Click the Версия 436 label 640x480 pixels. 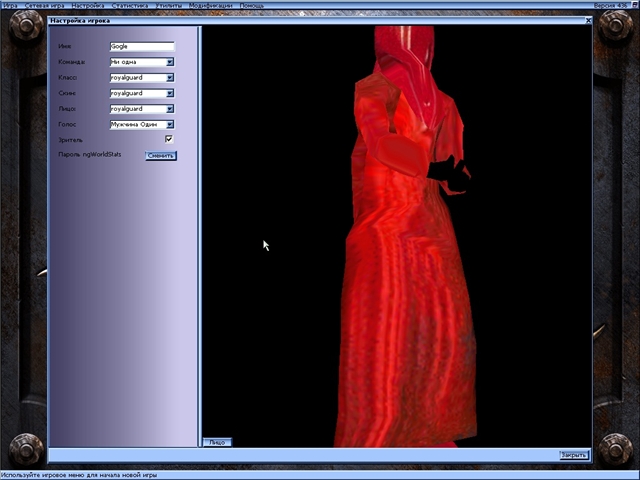tap(612, 5)
